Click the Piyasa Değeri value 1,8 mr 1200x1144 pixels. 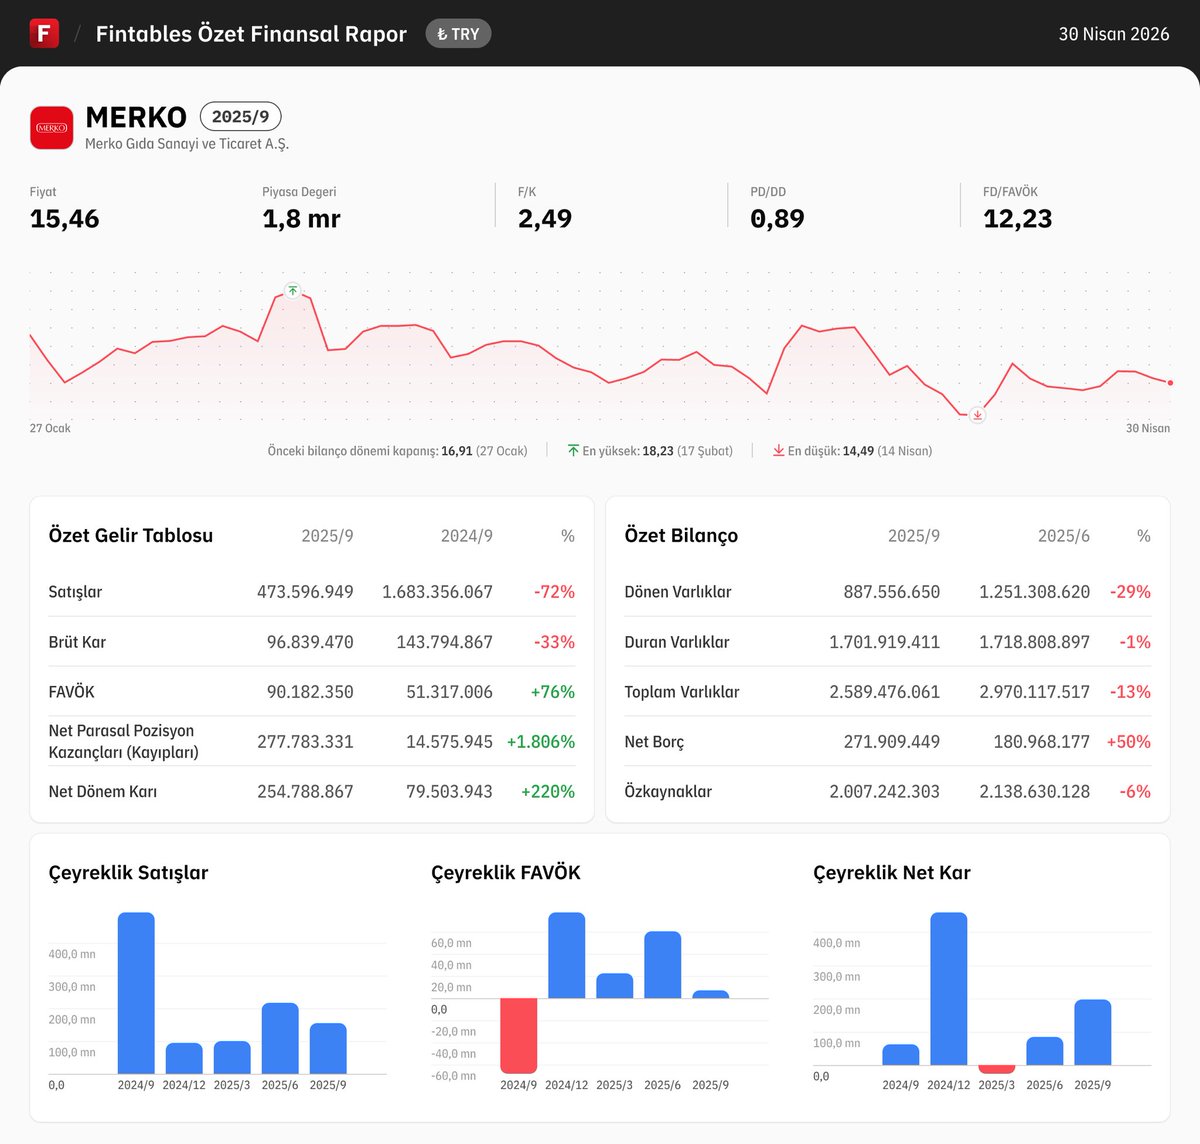pos(301,219)
